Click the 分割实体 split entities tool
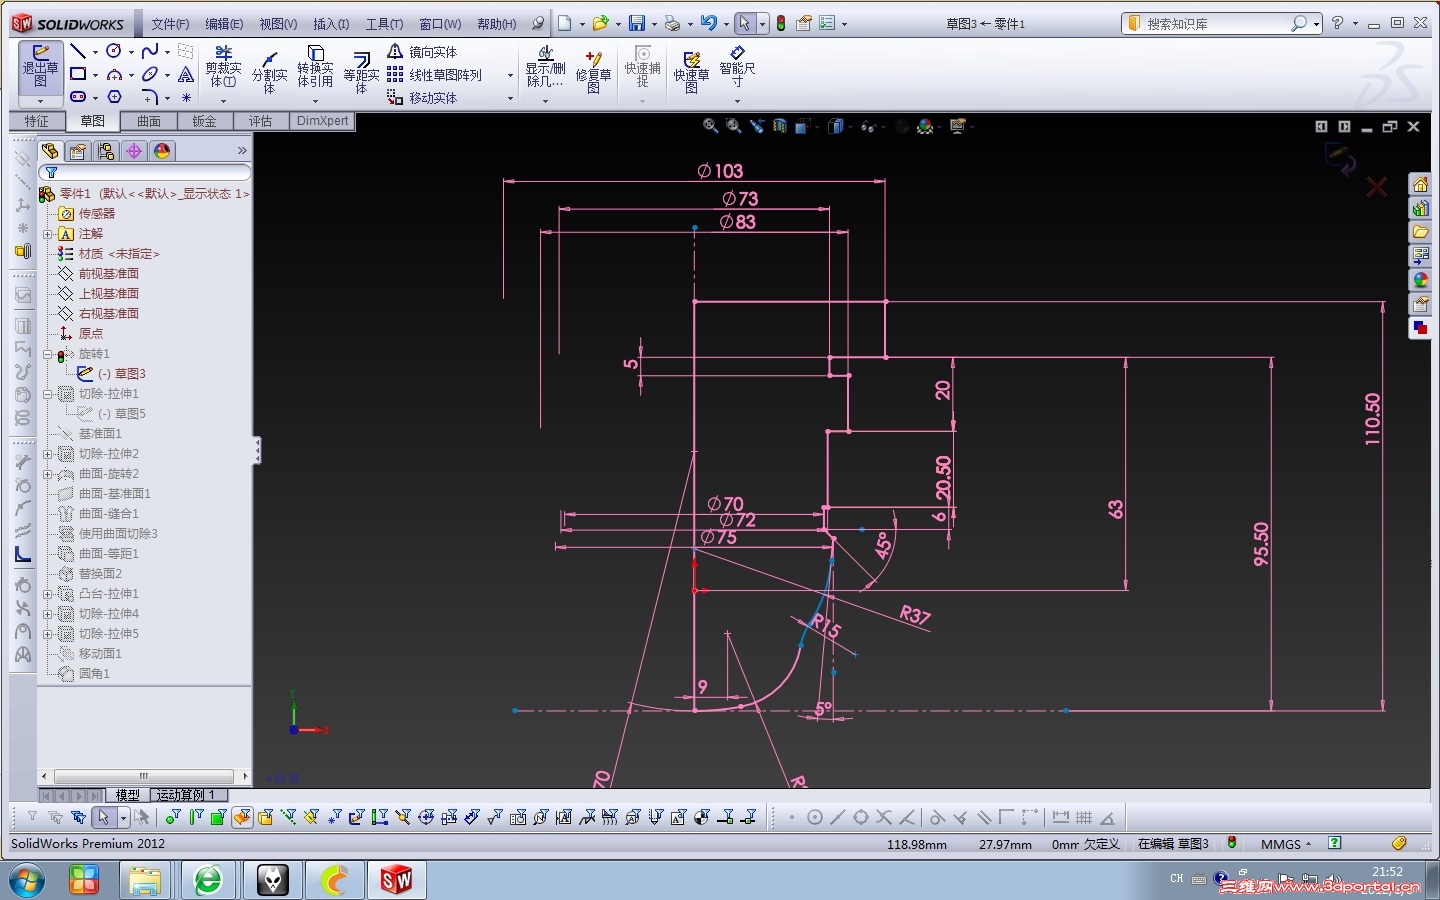This screenshot has height=900, width=1440. (x=269, y=72)
